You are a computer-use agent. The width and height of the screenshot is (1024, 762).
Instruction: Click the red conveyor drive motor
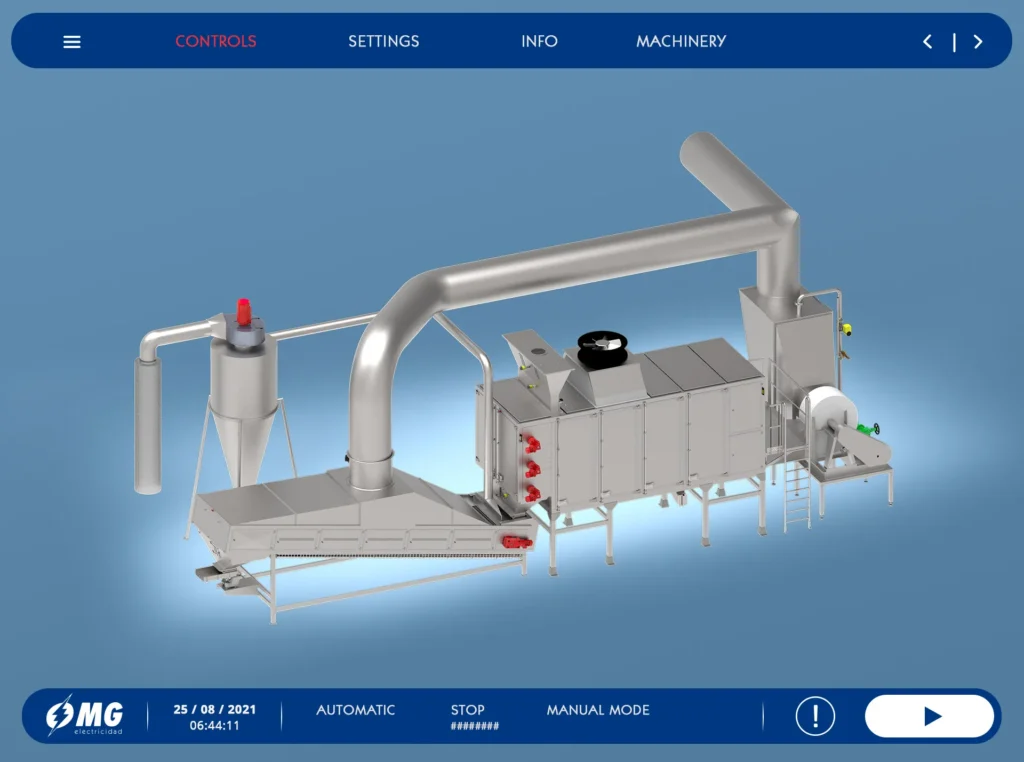click(x=517, y=541)
